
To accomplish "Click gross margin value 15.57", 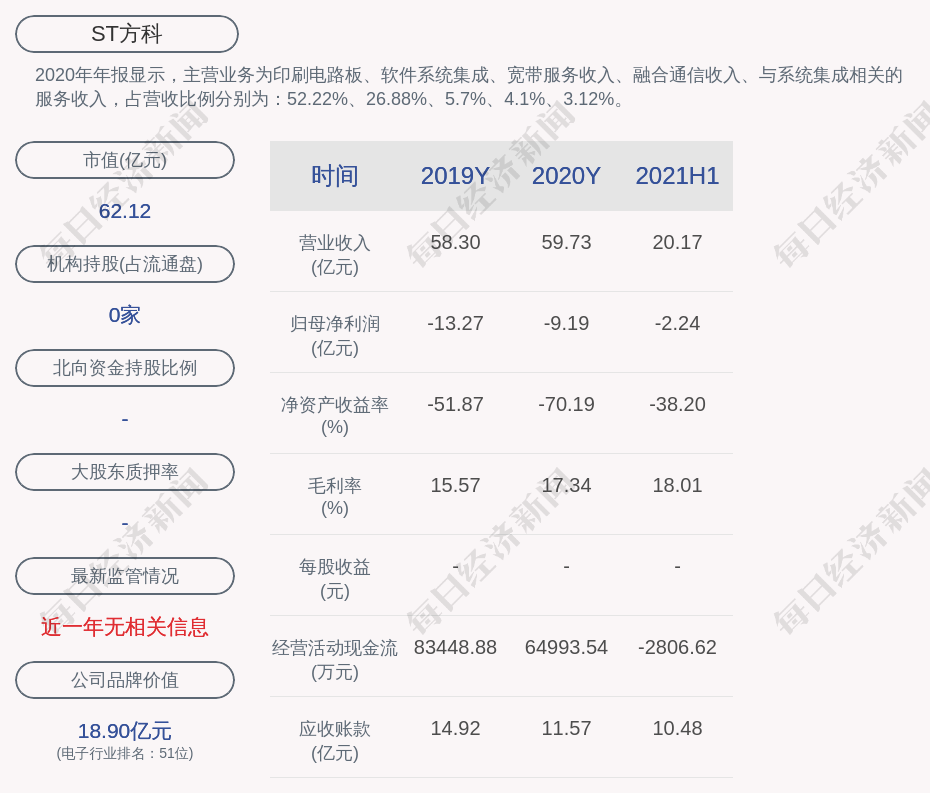I will tap(455, 485).
